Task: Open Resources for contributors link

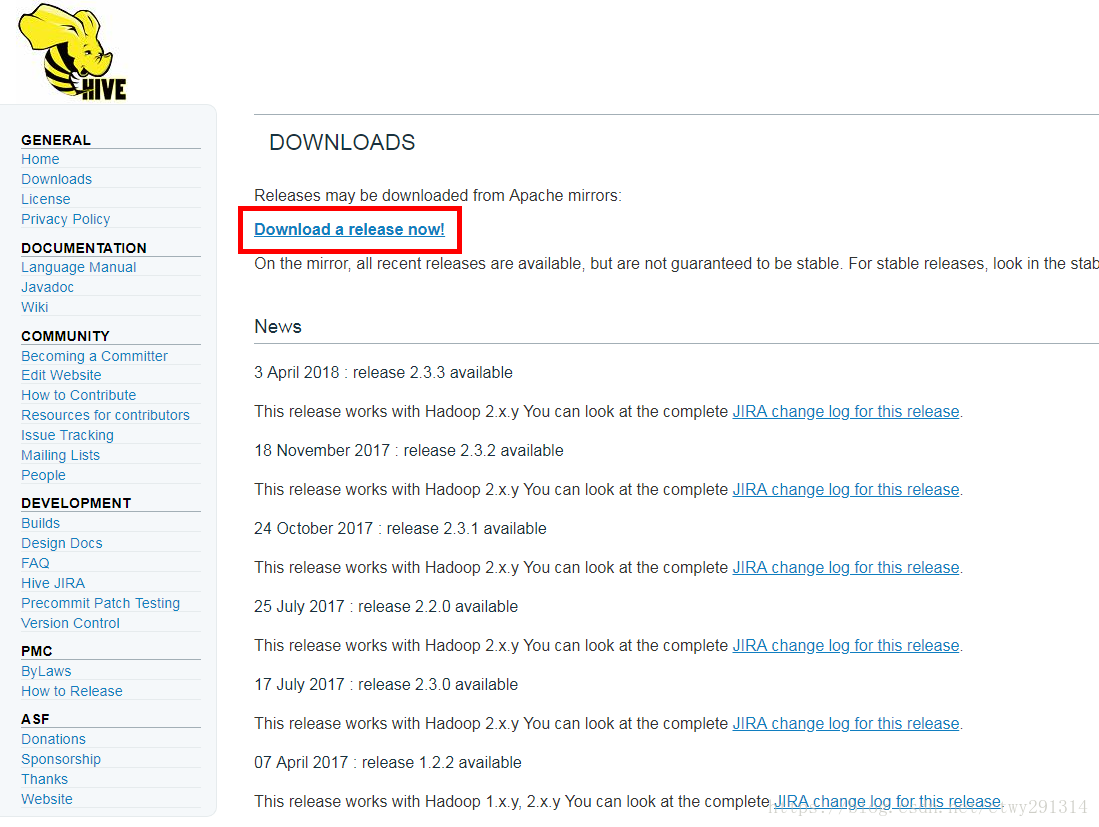Action: pyautogui.click(x=105, y=415)
